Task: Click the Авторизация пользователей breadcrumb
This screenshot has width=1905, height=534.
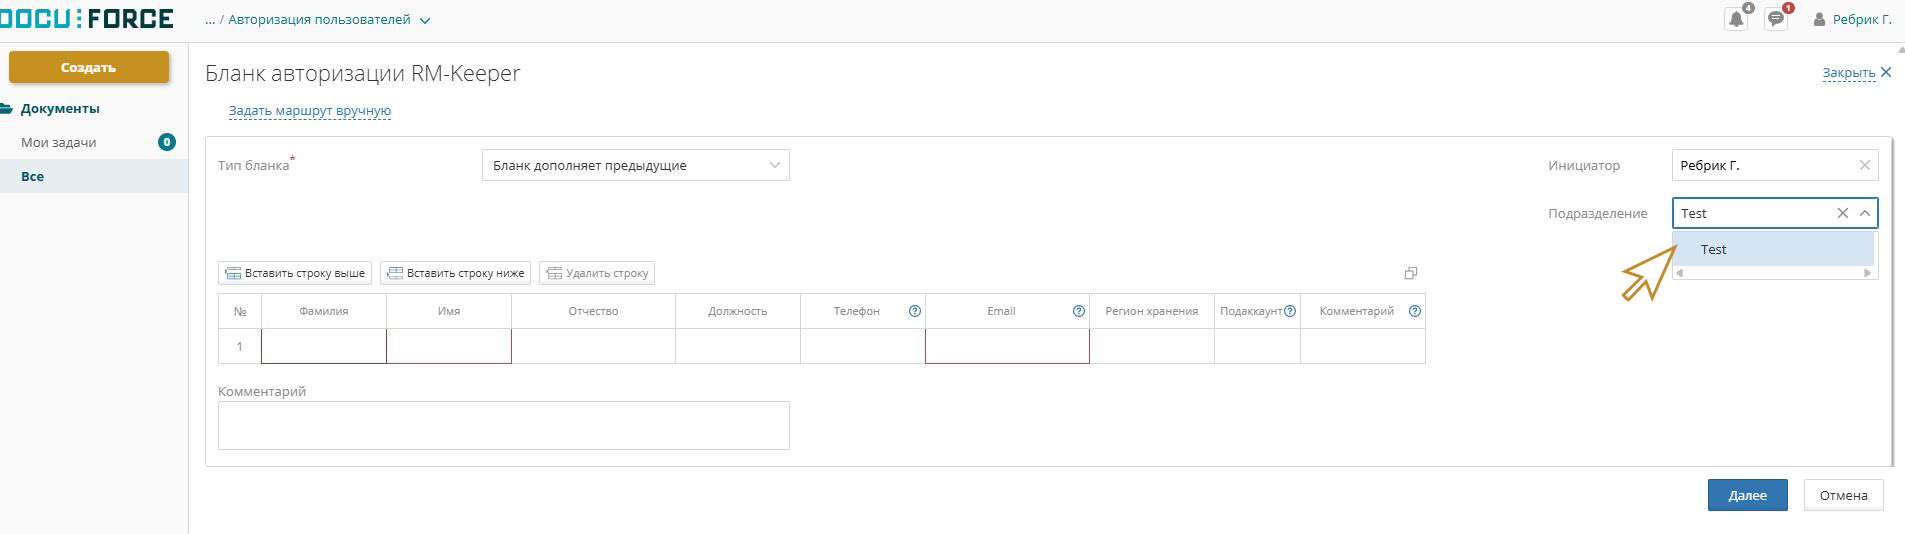Action: coord(319,20)
